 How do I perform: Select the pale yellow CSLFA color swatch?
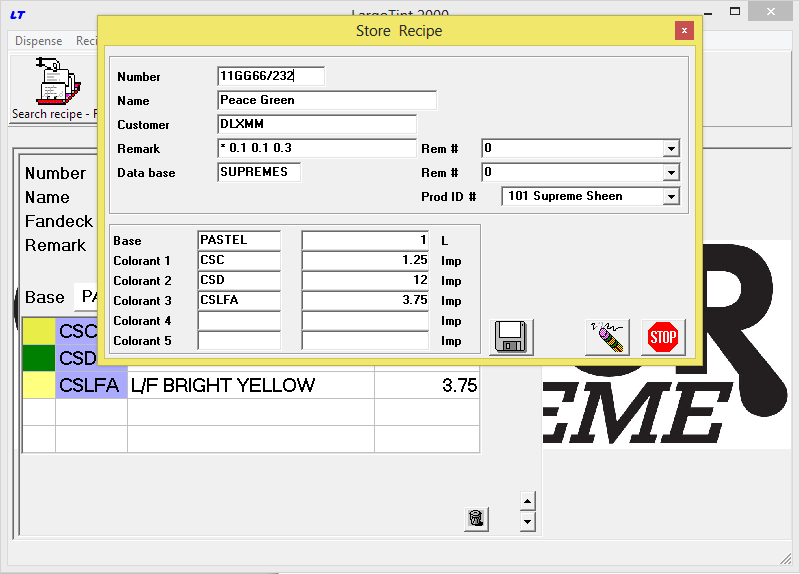(39, 385)
